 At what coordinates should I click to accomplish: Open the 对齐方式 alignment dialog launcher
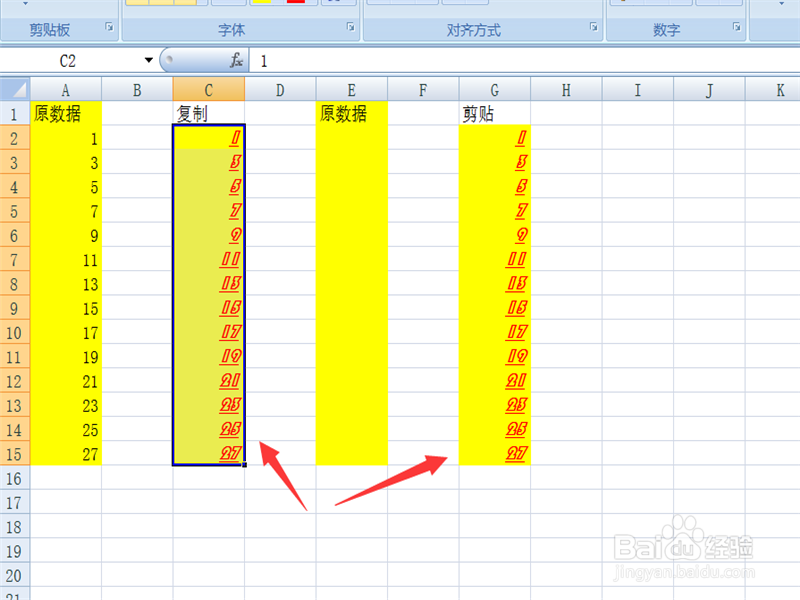[593, 27]
